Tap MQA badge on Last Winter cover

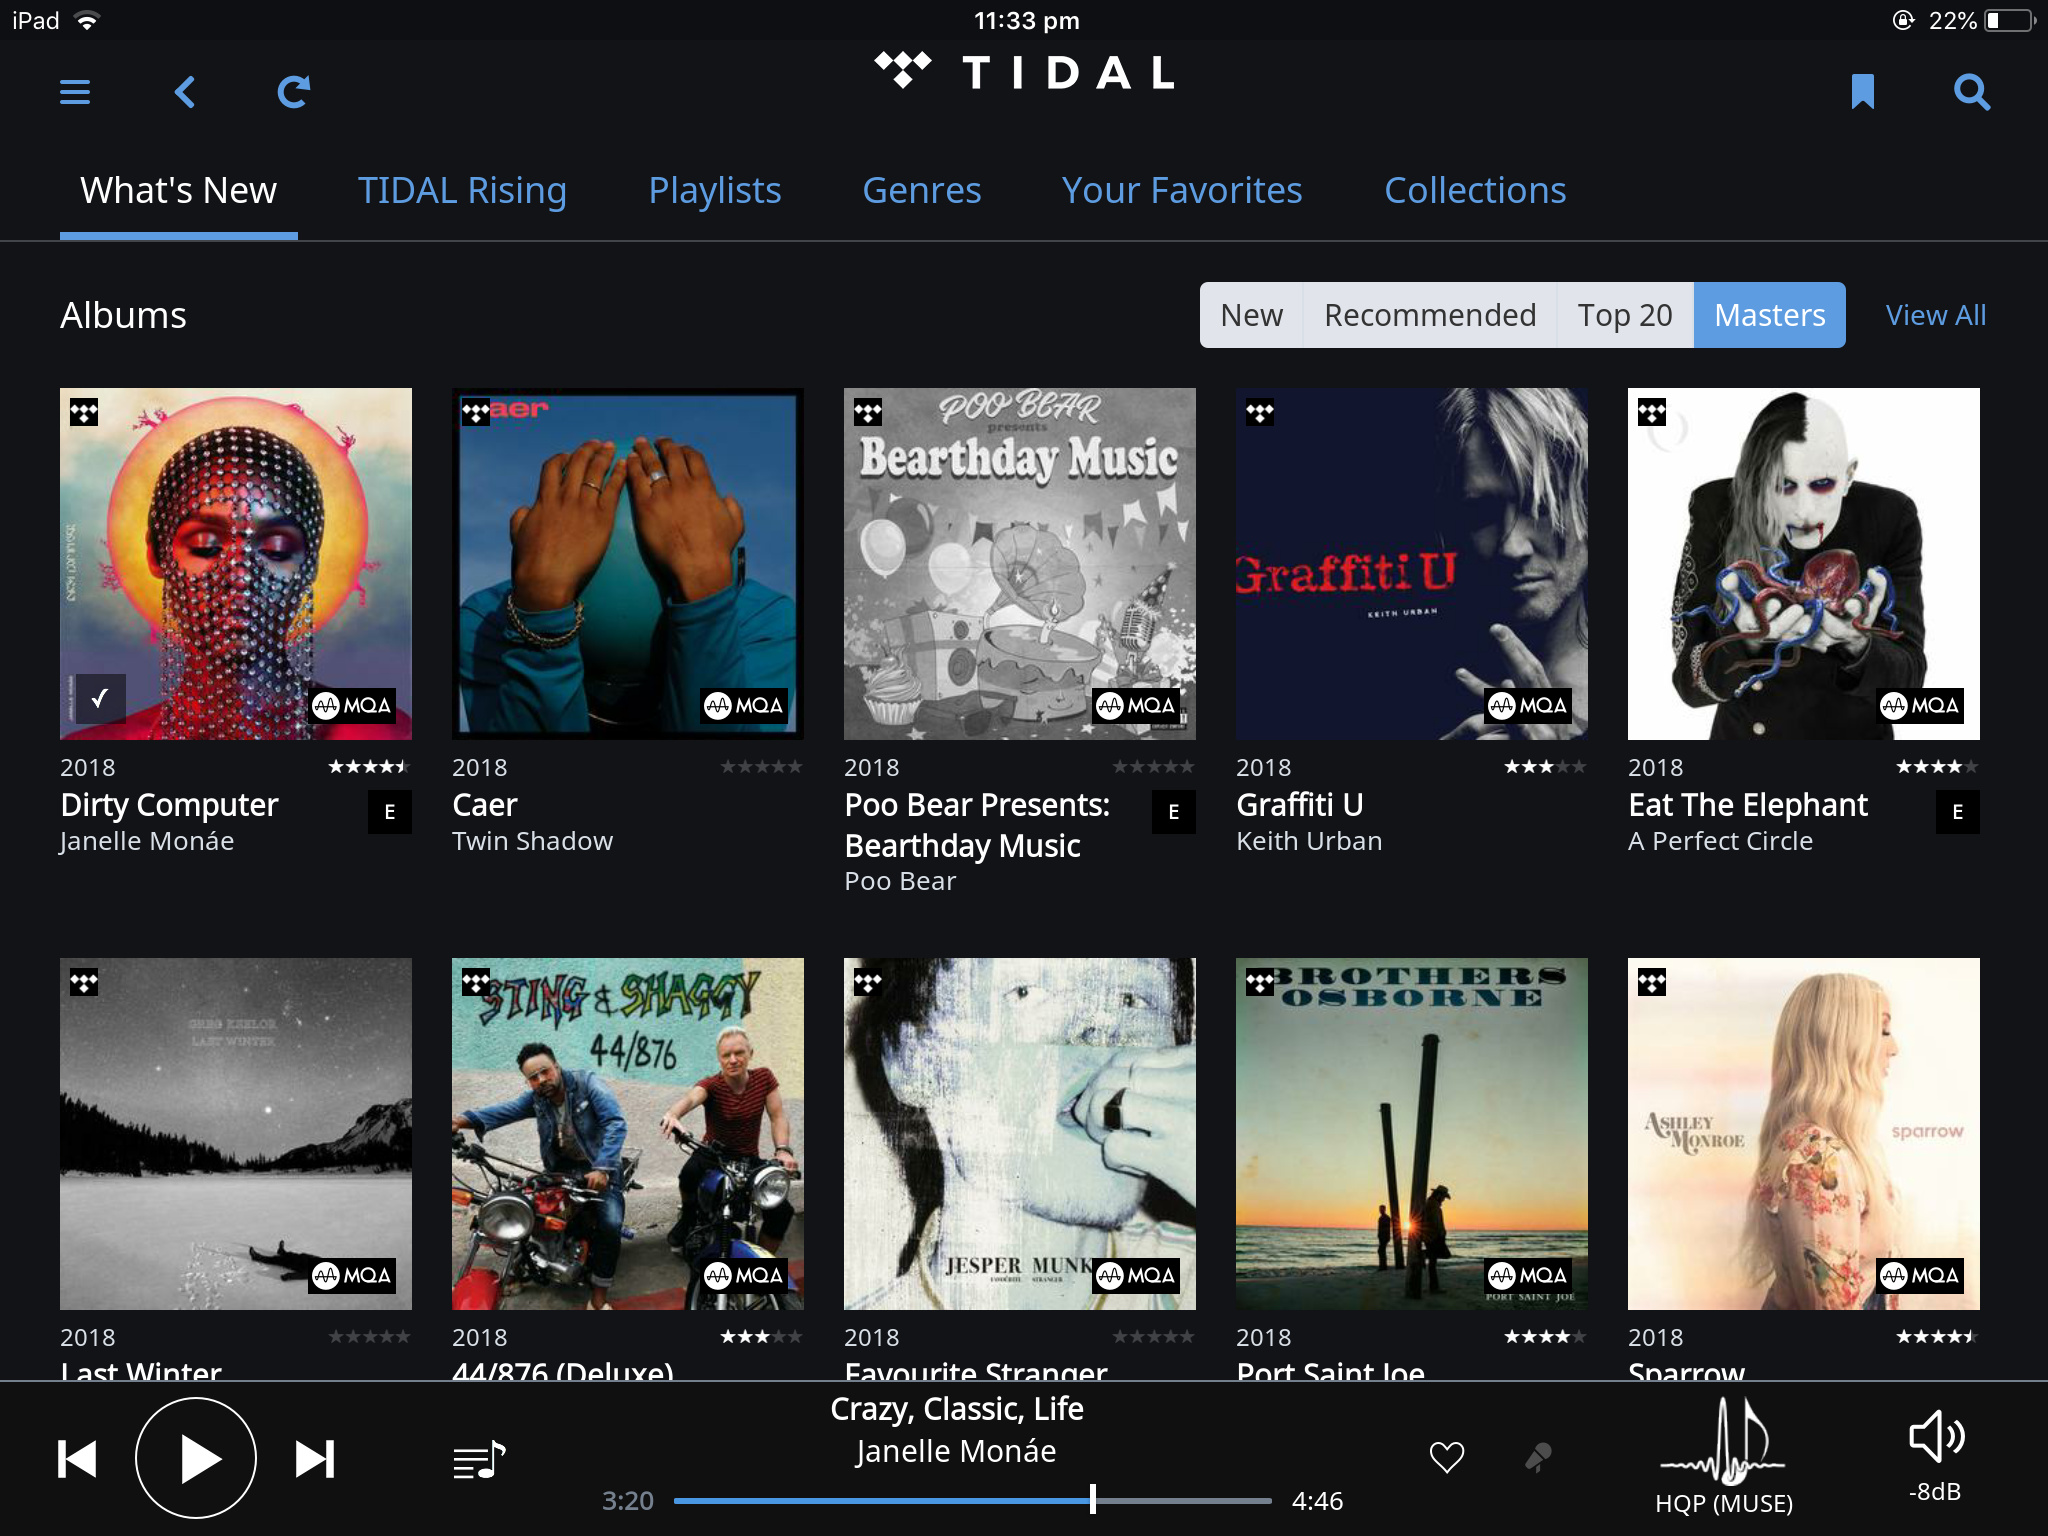coord(352,1276)
